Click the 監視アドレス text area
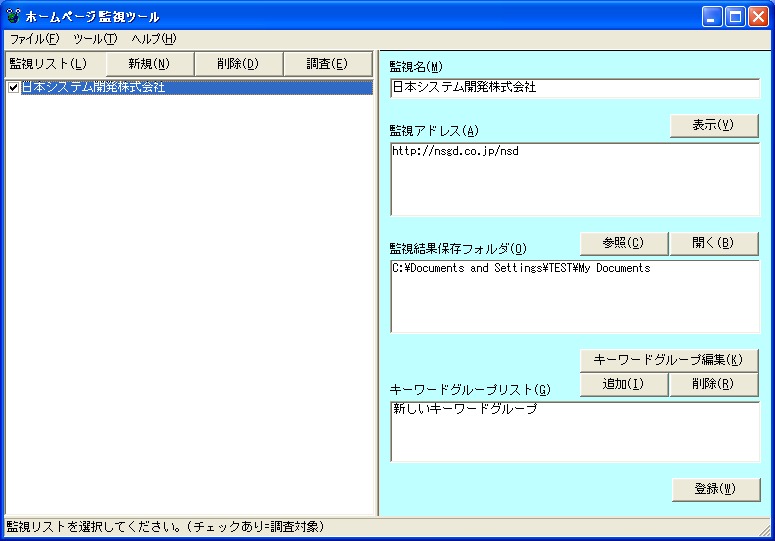The image size is (775, 541). [x=575, y=179]
